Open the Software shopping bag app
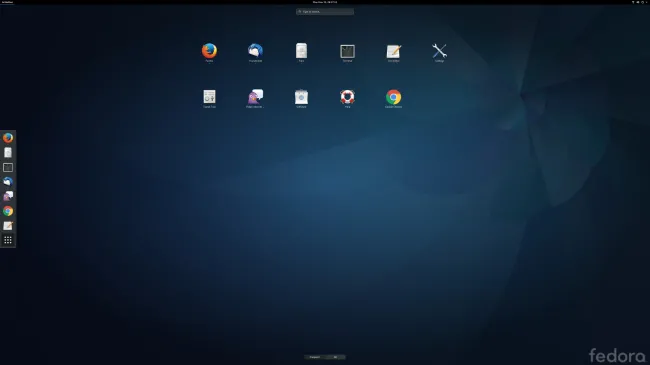This screenshot has width=650, height=365. [x=301, y=97]
